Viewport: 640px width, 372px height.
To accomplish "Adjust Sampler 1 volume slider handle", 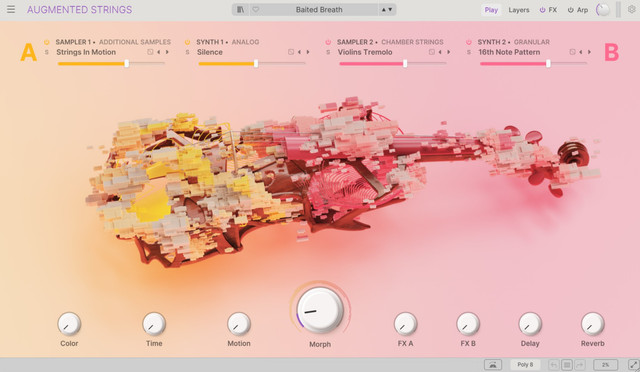I will pos(127,63).
